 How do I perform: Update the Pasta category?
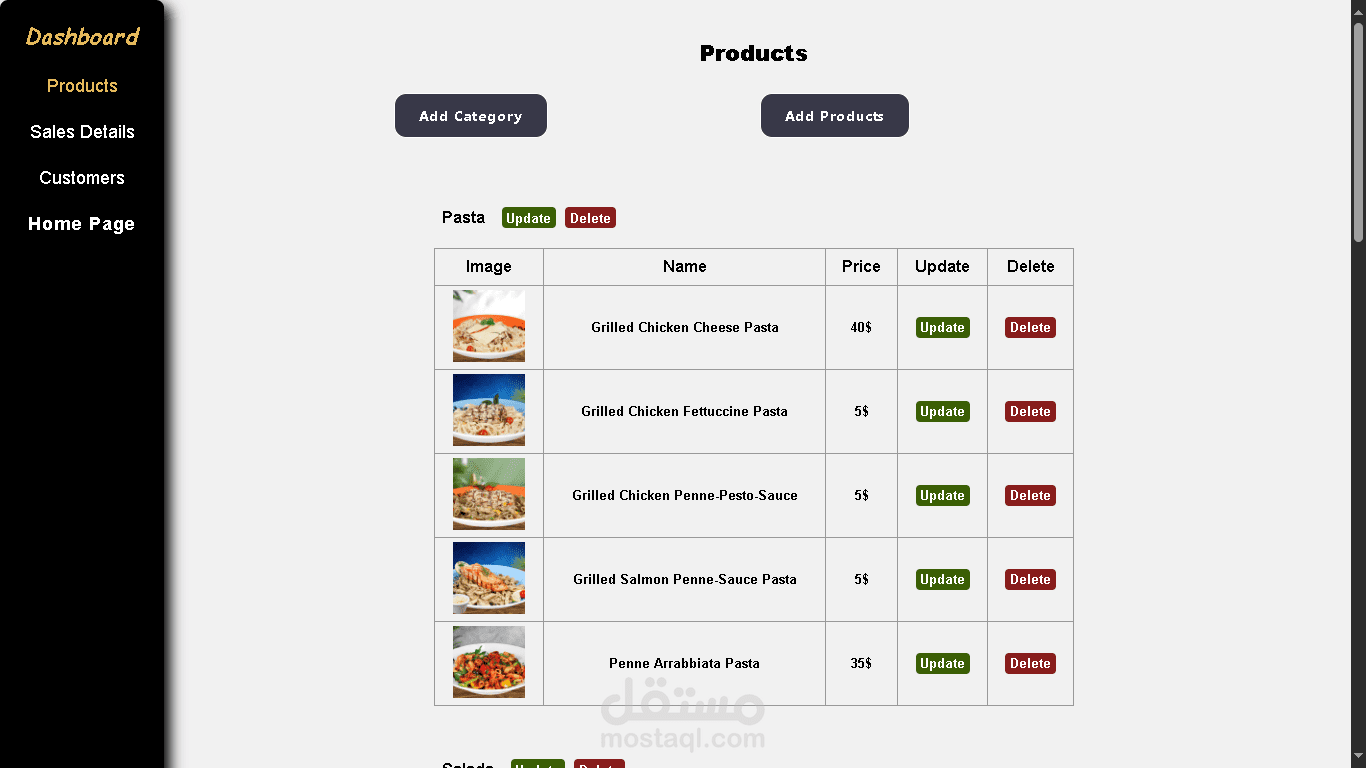pyautogui.click(x=528, y=218)
